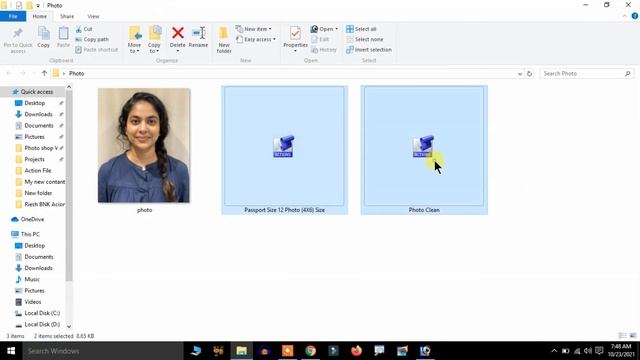
Task: Click Paste shortcut option
Action: 97,49
